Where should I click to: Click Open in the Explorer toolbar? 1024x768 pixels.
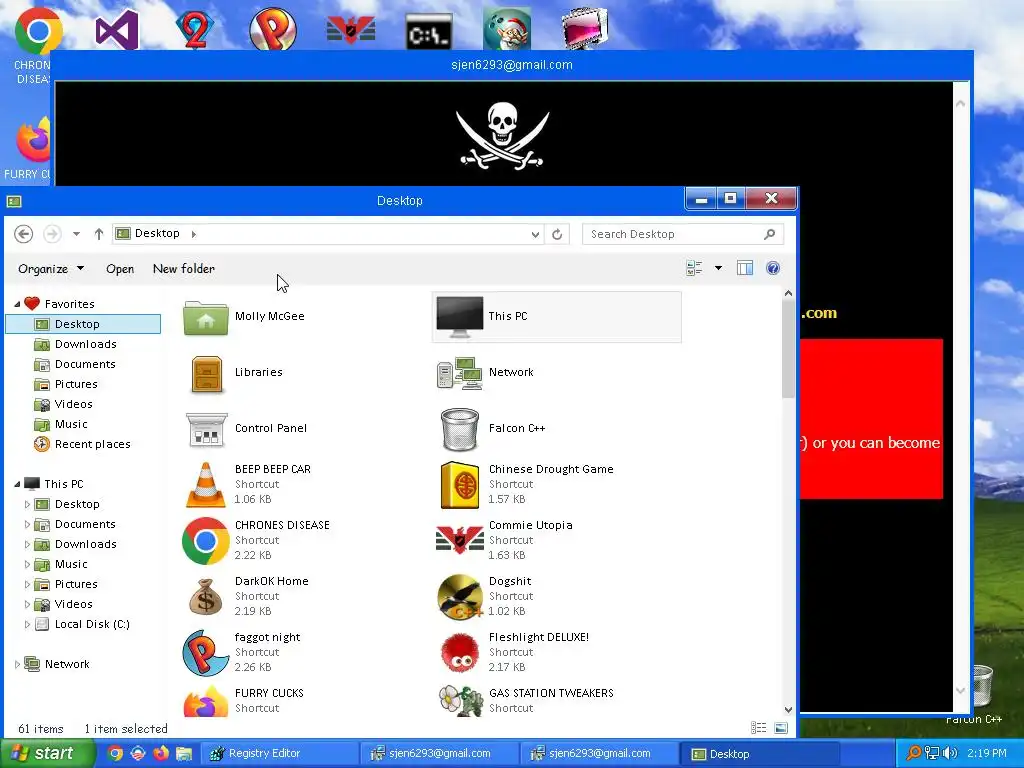pos(120,268)
